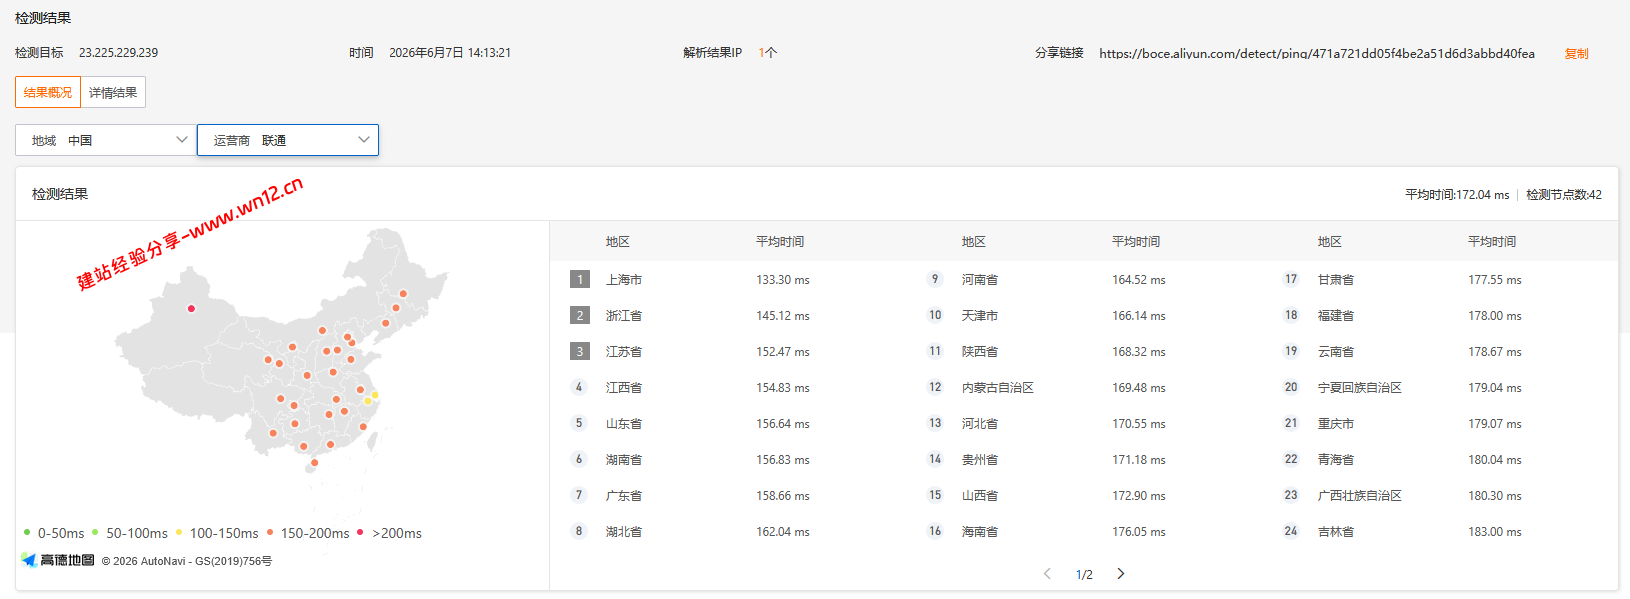Click the >200ms legend item
The image size is (1630, 599).
click(x=389, y=533)
